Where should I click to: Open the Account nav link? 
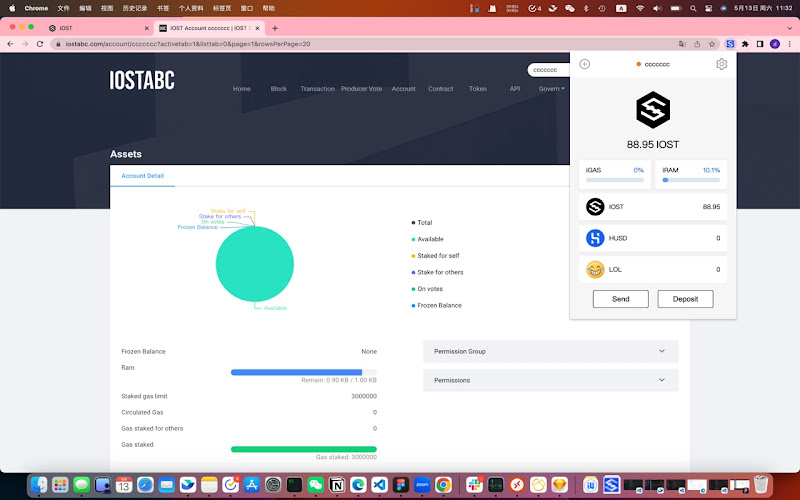click(x=404, y=89)
